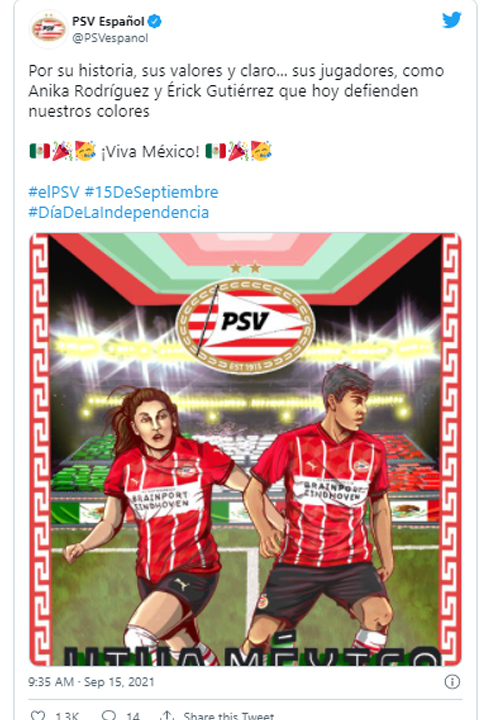This screenshot has width=498, height=720.
Task: Like the tweet with the heart icon
Action: pyautogui.click(x=38, y=715)
